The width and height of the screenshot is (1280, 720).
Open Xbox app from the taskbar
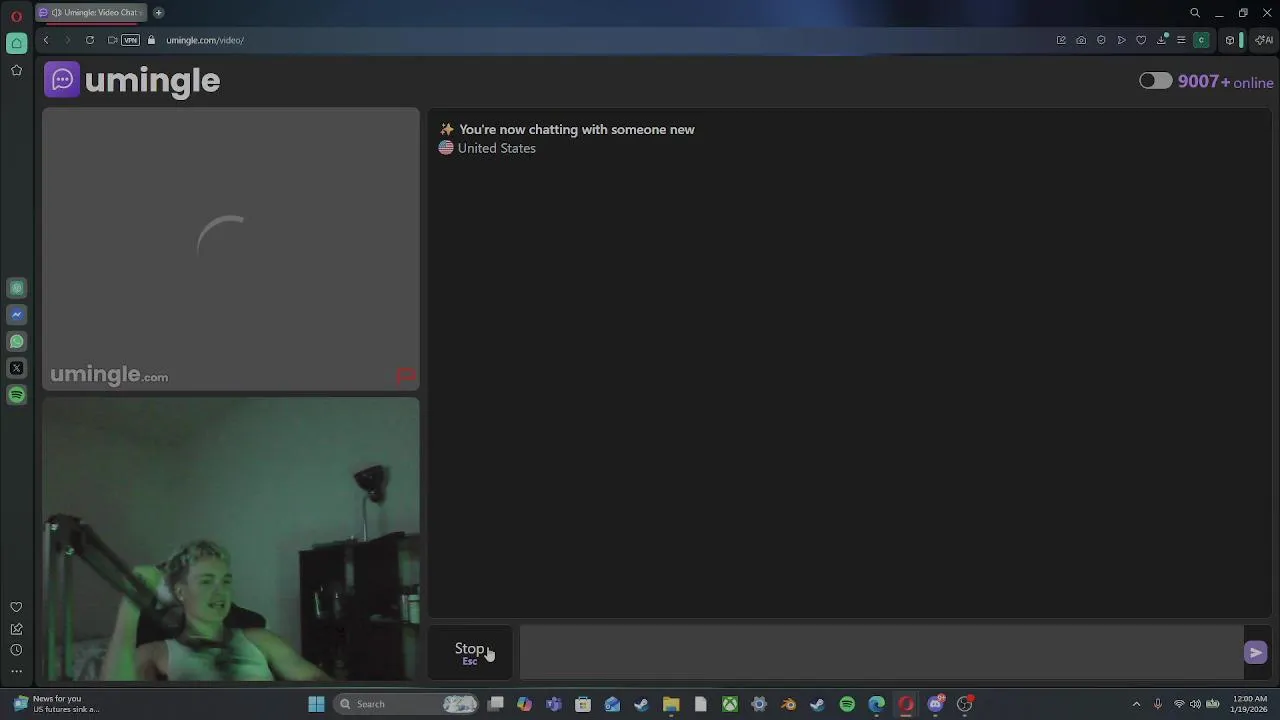pyautogui.click(x=730, y=704)
